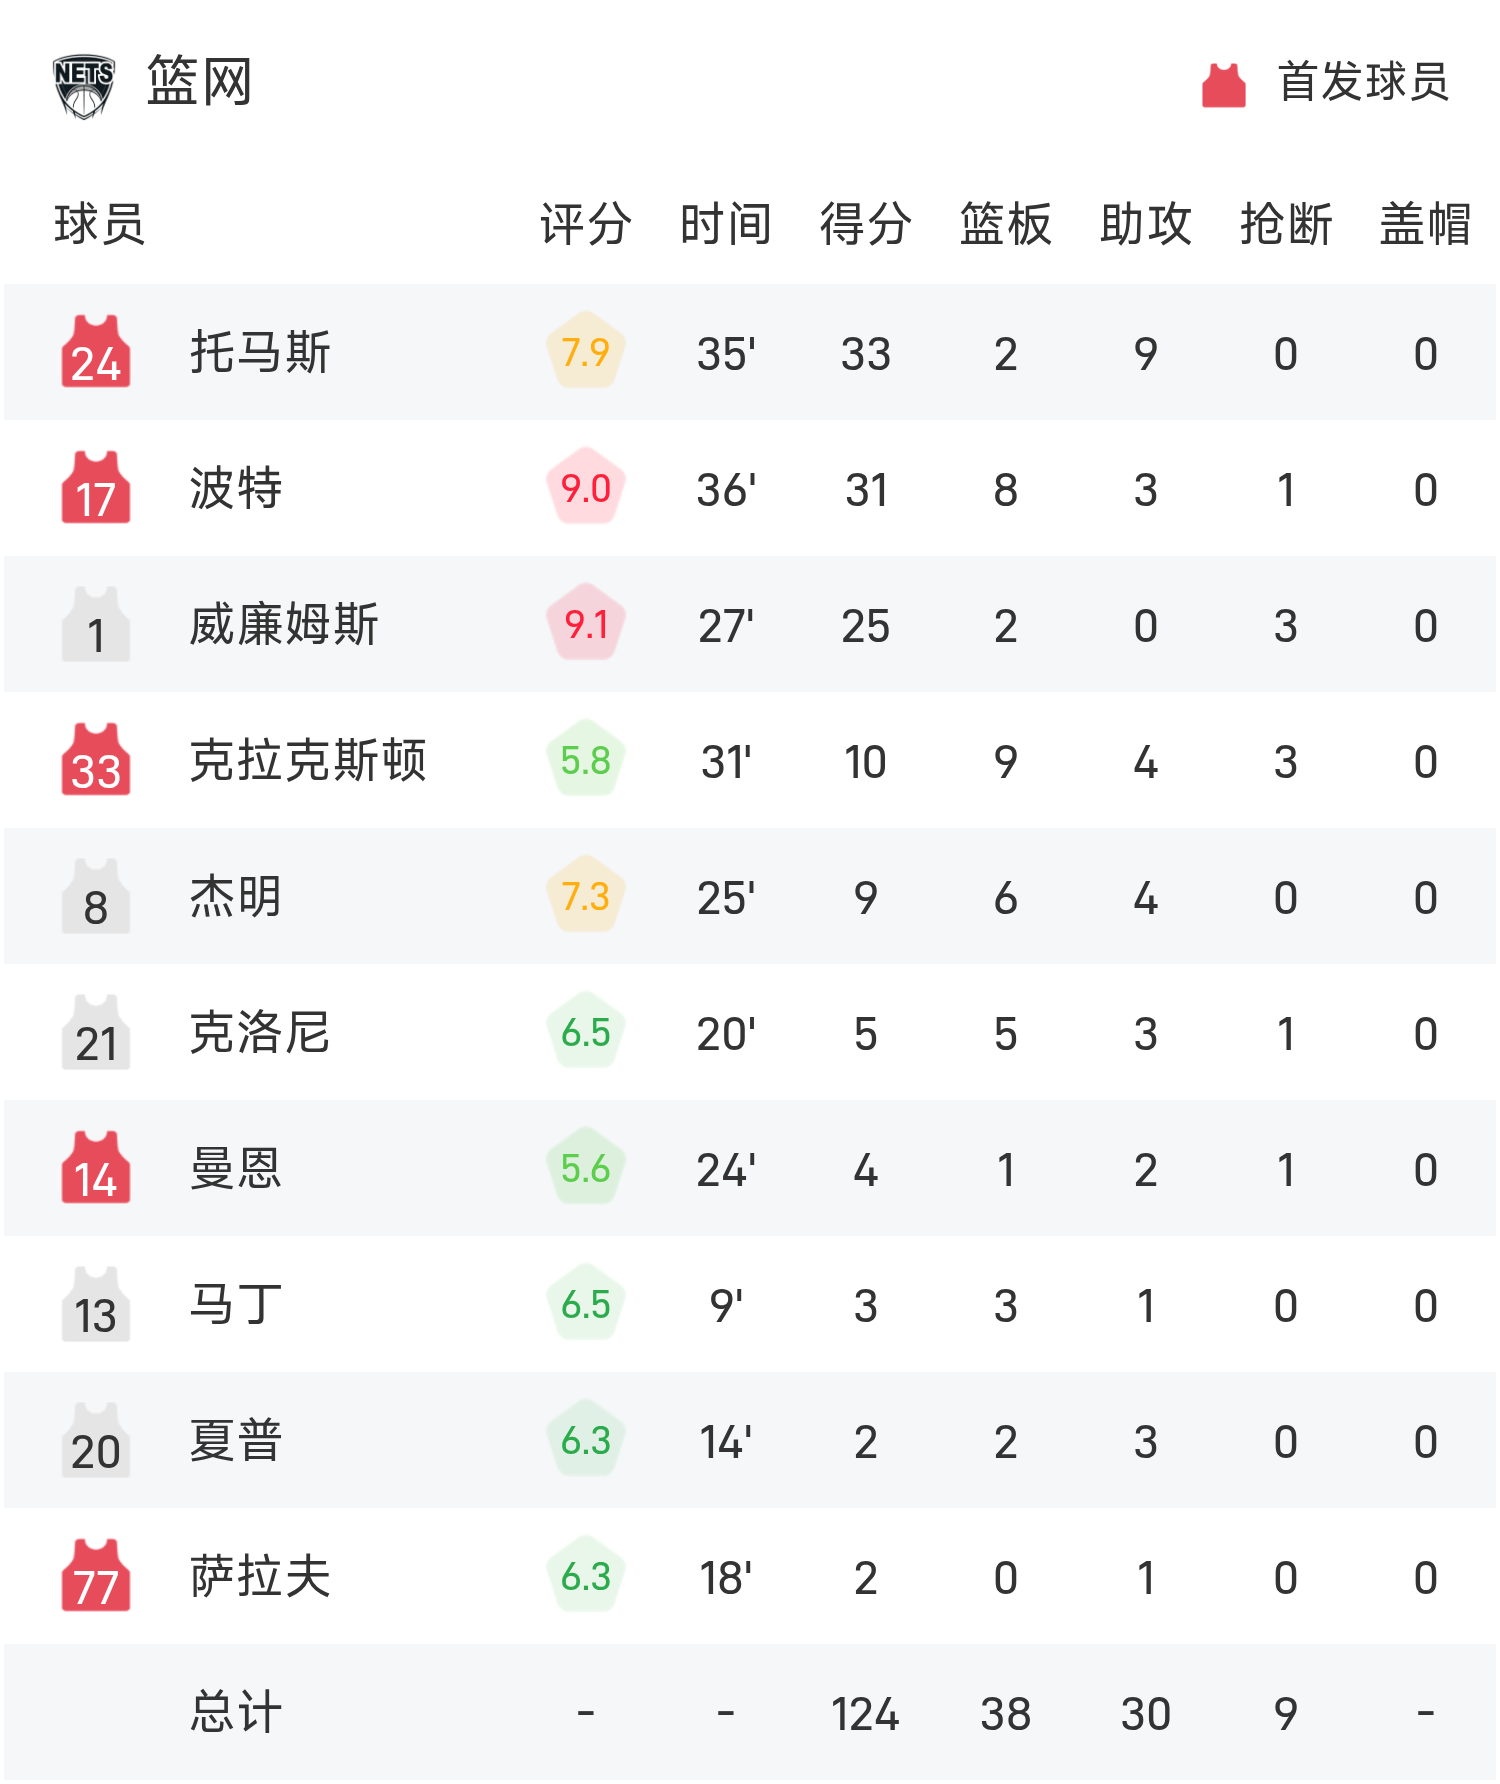Sort by the 得分 column header
This screenshot has width=1500, height=1784.
click(865, 224)
